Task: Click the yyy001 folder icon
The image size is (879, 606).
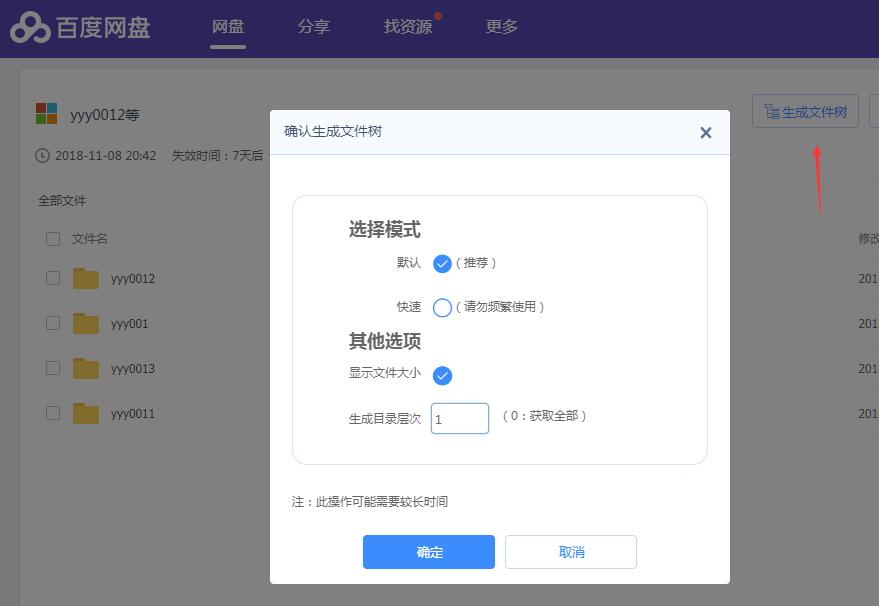Action: pyautogui.click(x=86, y=323)
